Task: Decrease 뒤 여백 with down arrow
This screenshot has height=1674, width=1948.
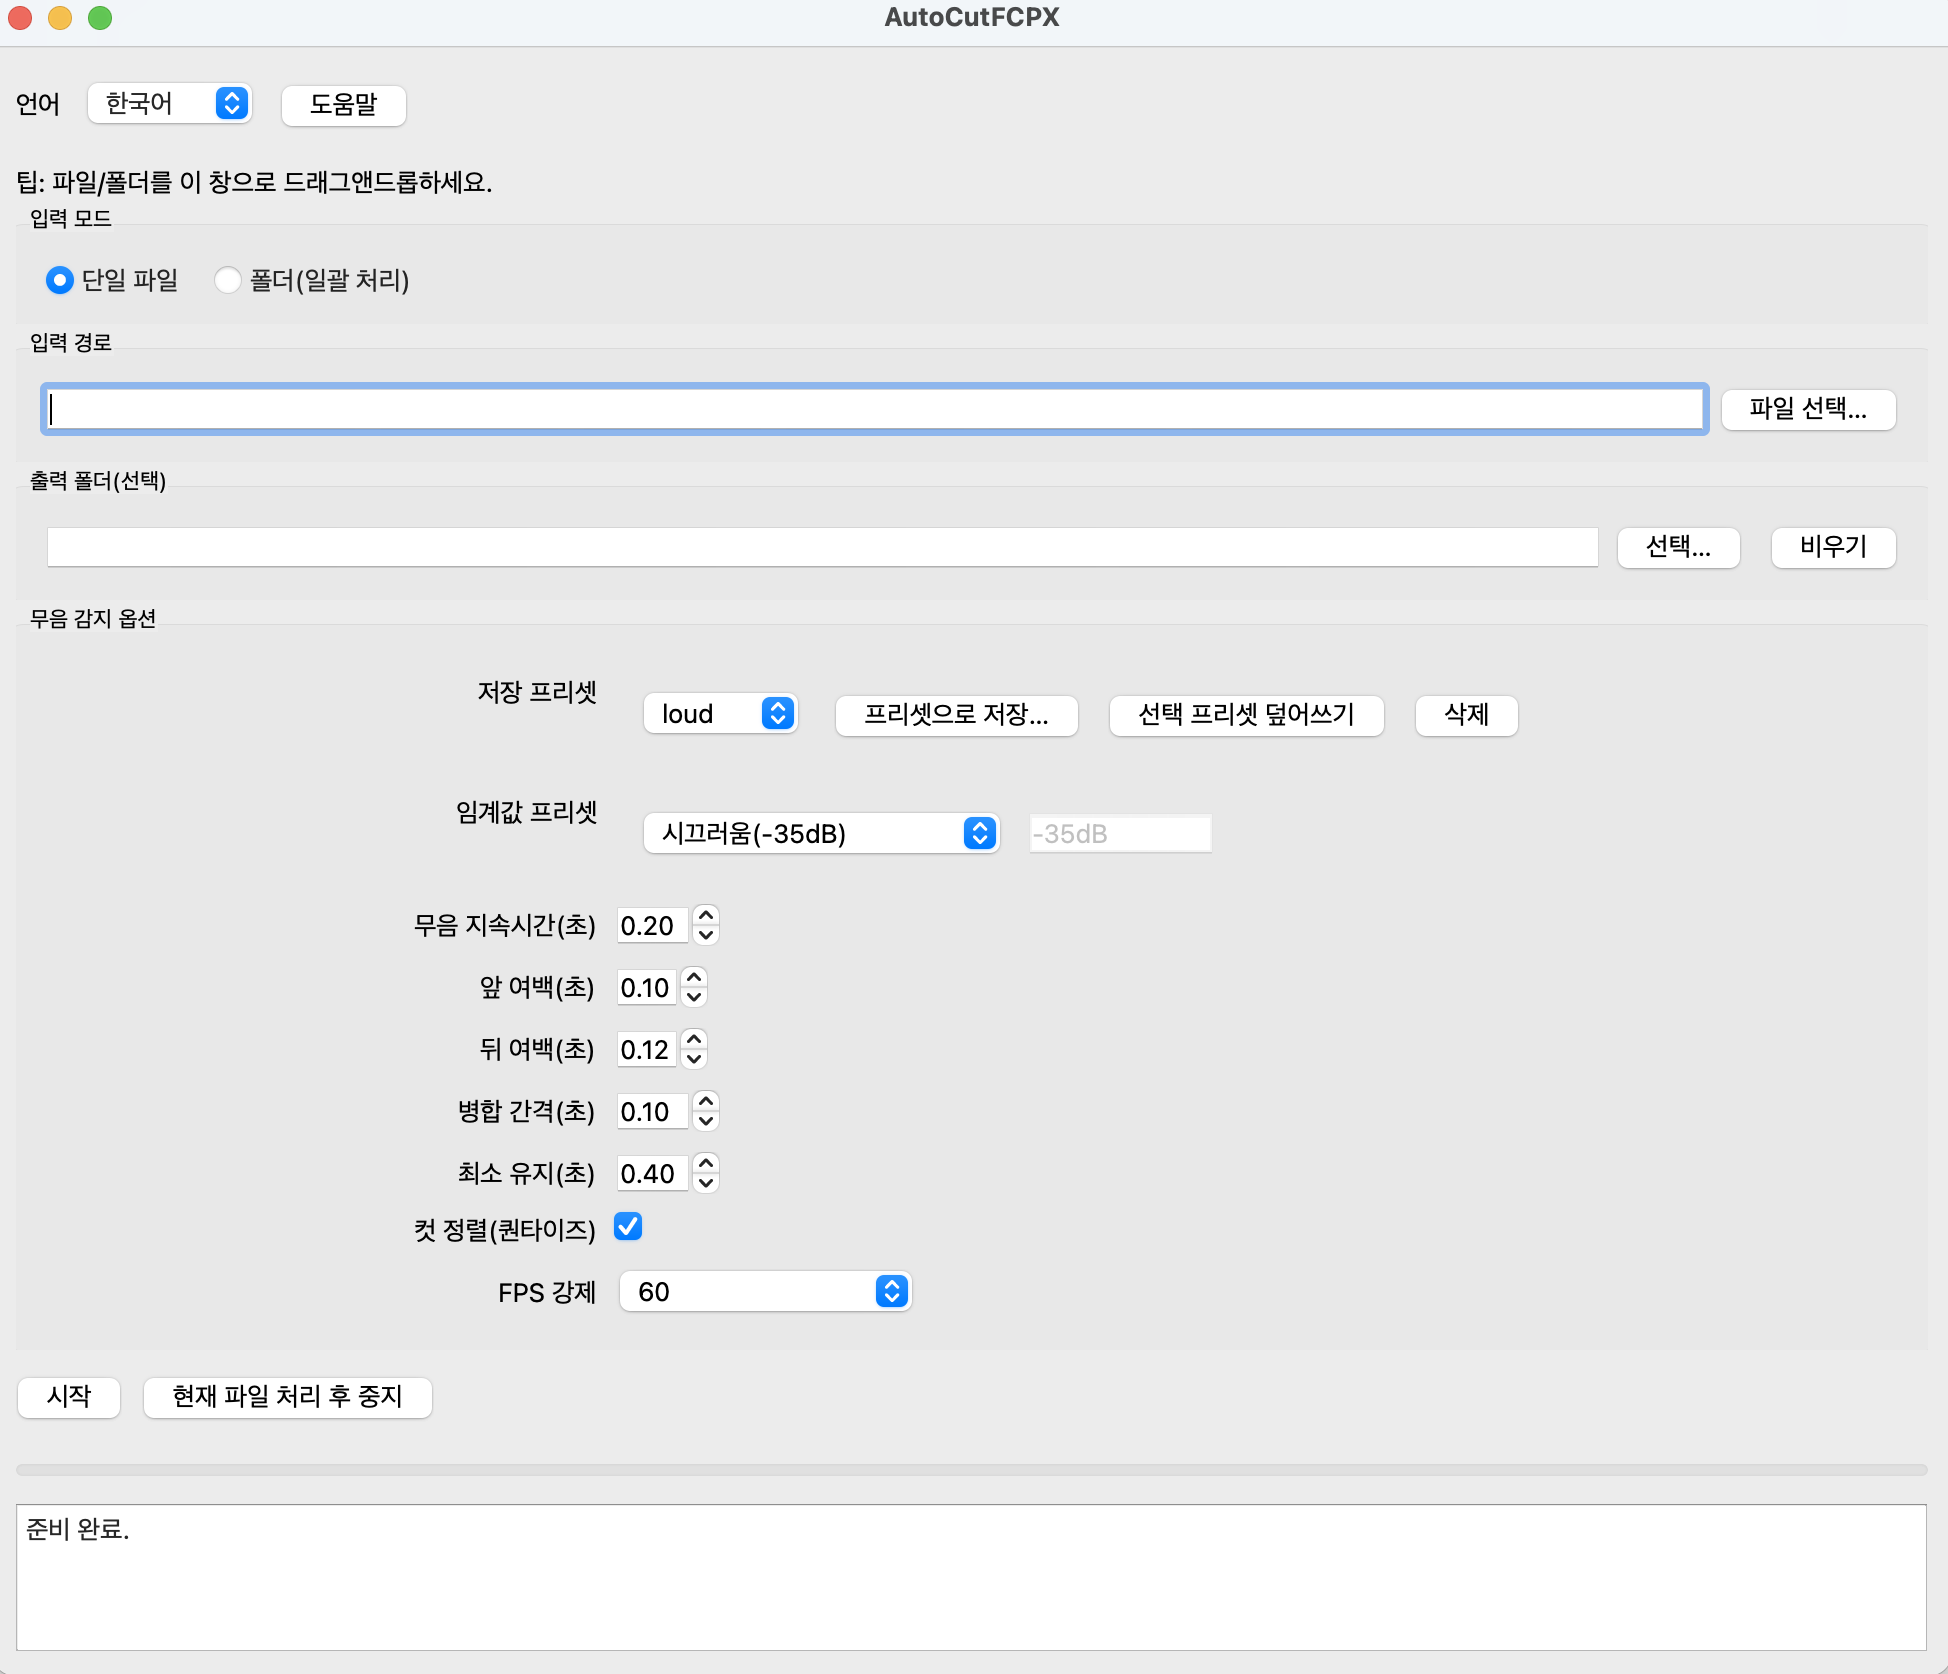Action: (694, 1060)
